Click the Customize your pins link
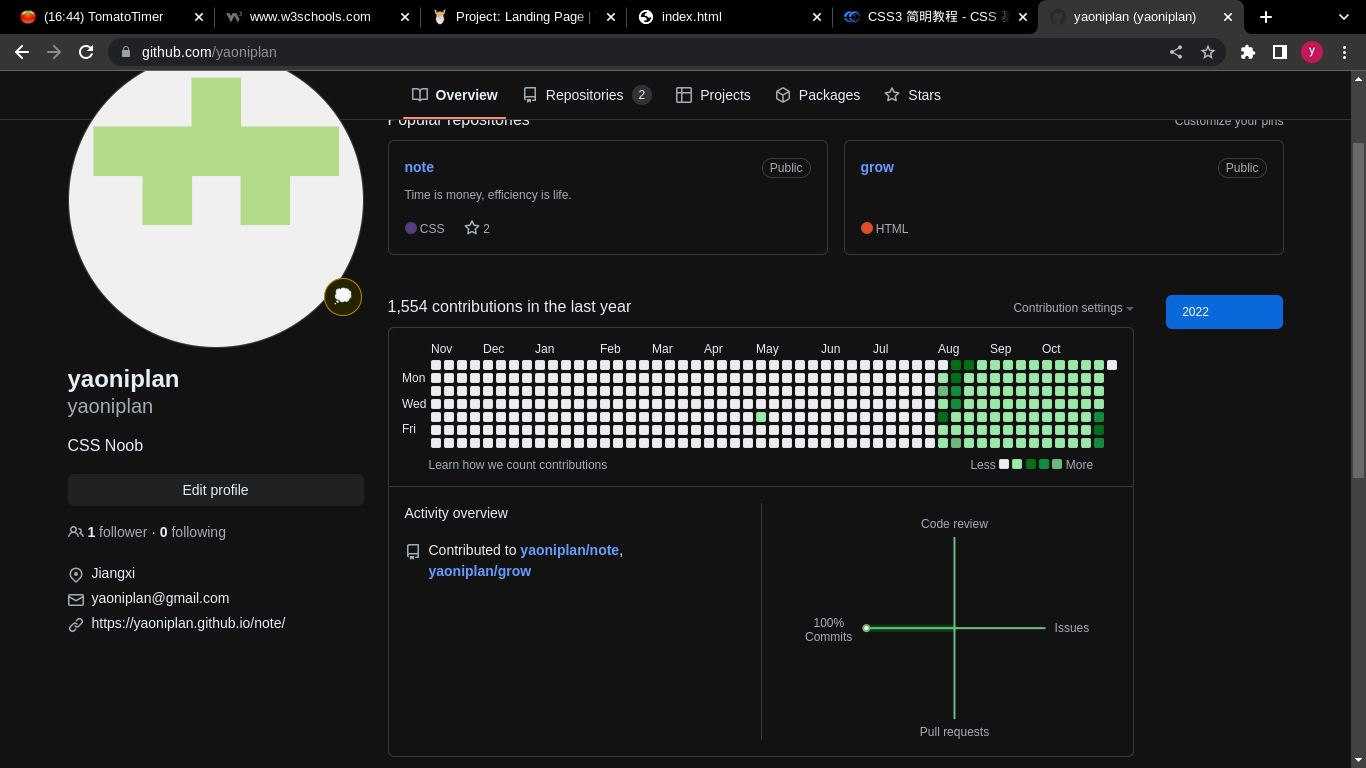 (x=1229, y=121)
